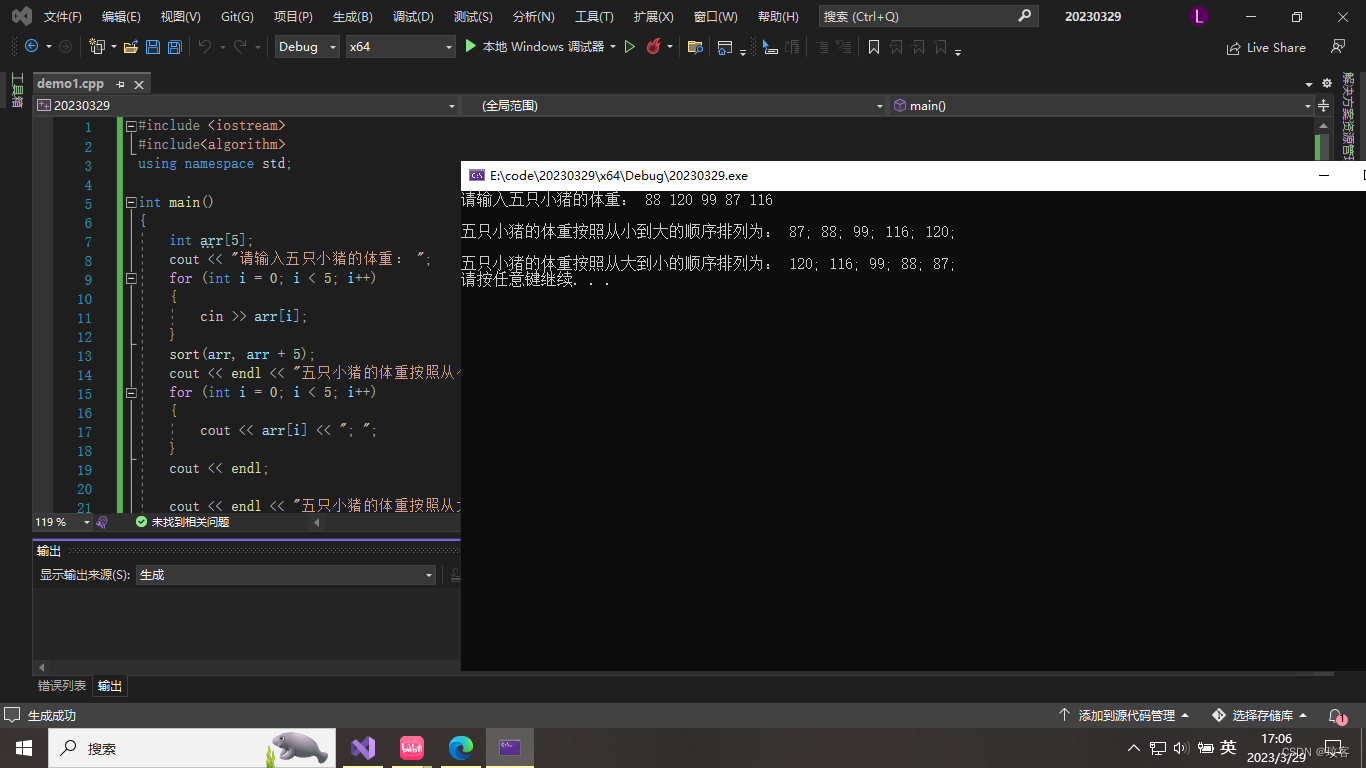Viewport: 1366px width, 768px height.
Task: Switch to the 错误列表 tab
Action: [61, 686]
